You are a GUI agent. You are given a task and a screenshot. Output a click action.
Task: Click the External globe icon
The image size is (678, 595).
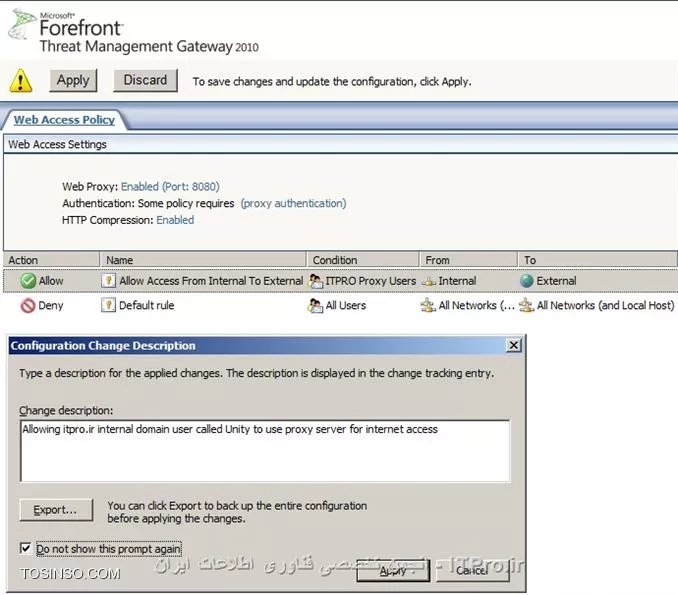tap(527, 281)
